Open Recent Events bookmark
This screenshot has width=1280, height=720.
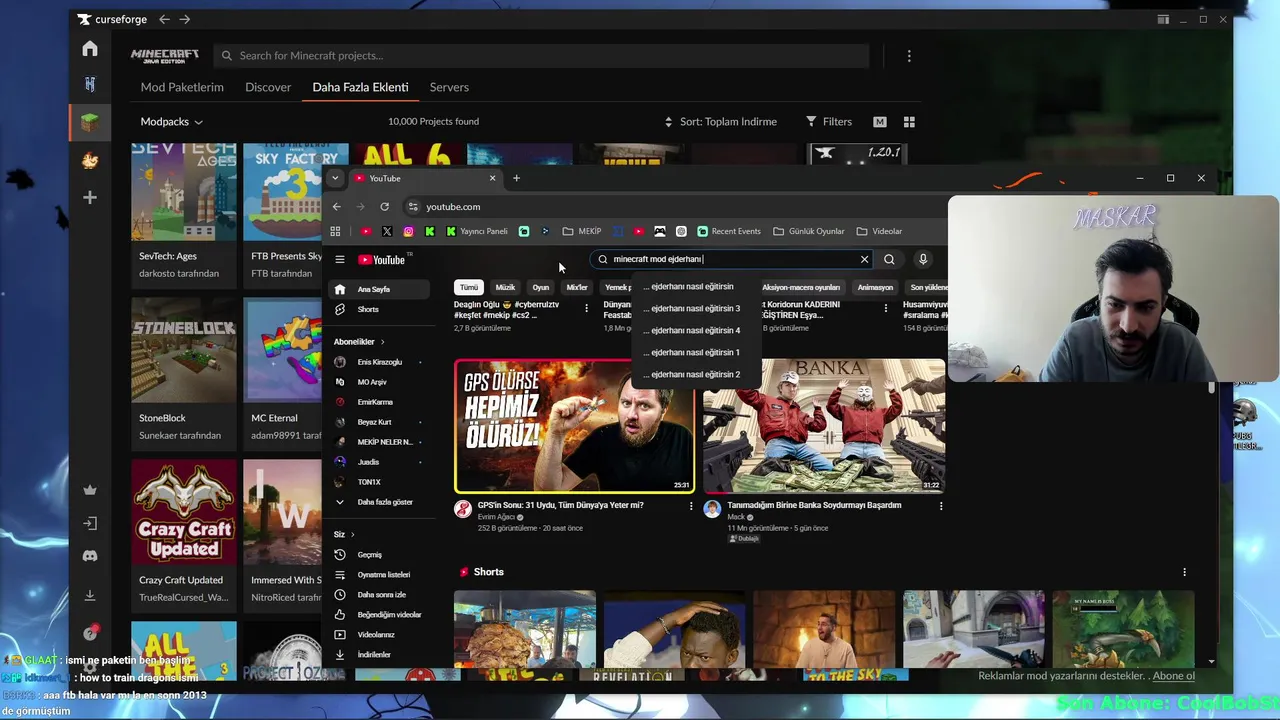(729, 231)
